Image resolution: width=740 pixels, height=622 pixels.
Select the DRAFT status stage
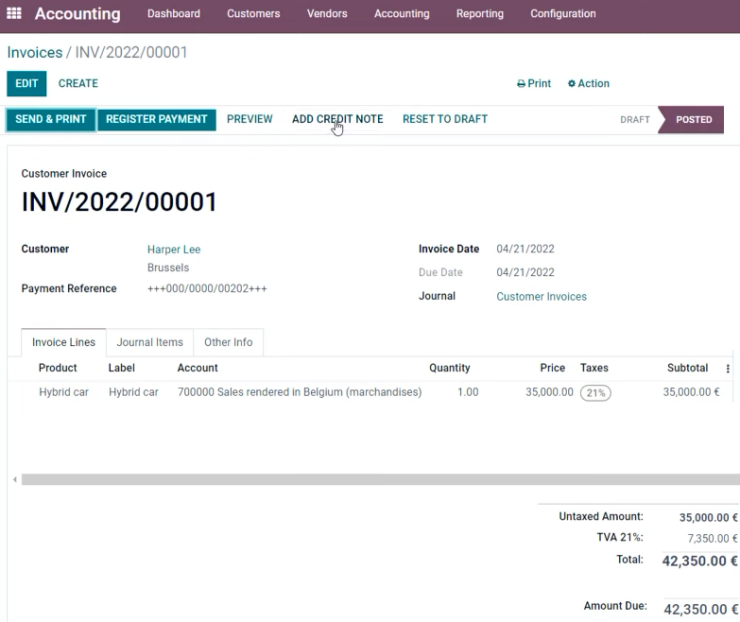click(635, 120)
